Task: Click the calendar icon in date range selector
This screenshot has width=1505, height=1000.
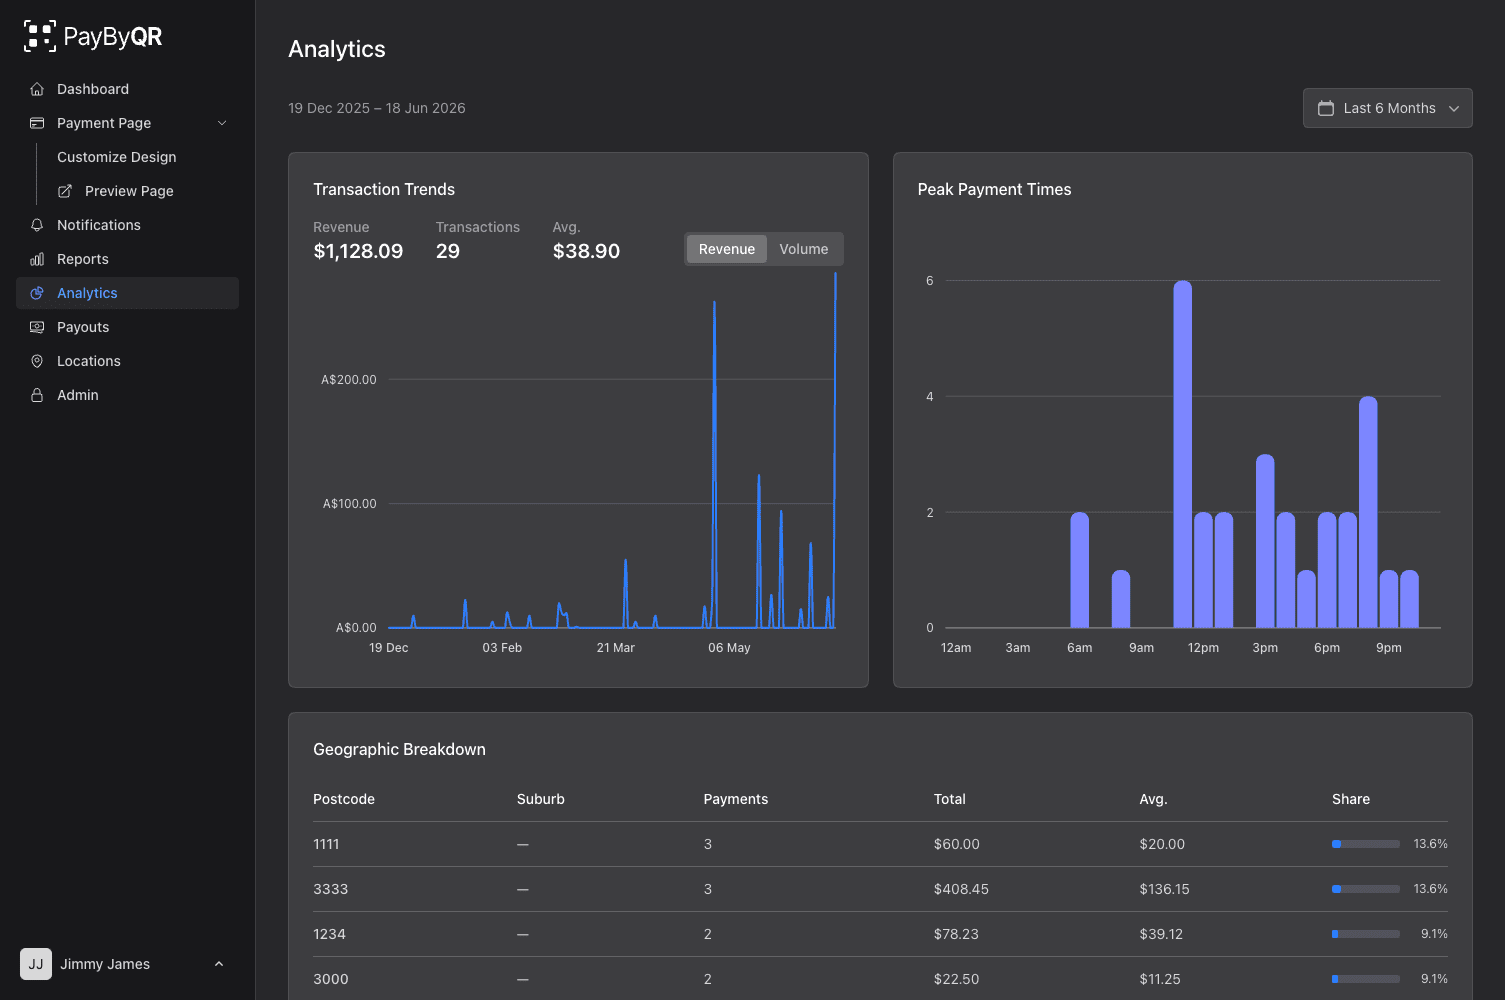Action: point(1326,108)
